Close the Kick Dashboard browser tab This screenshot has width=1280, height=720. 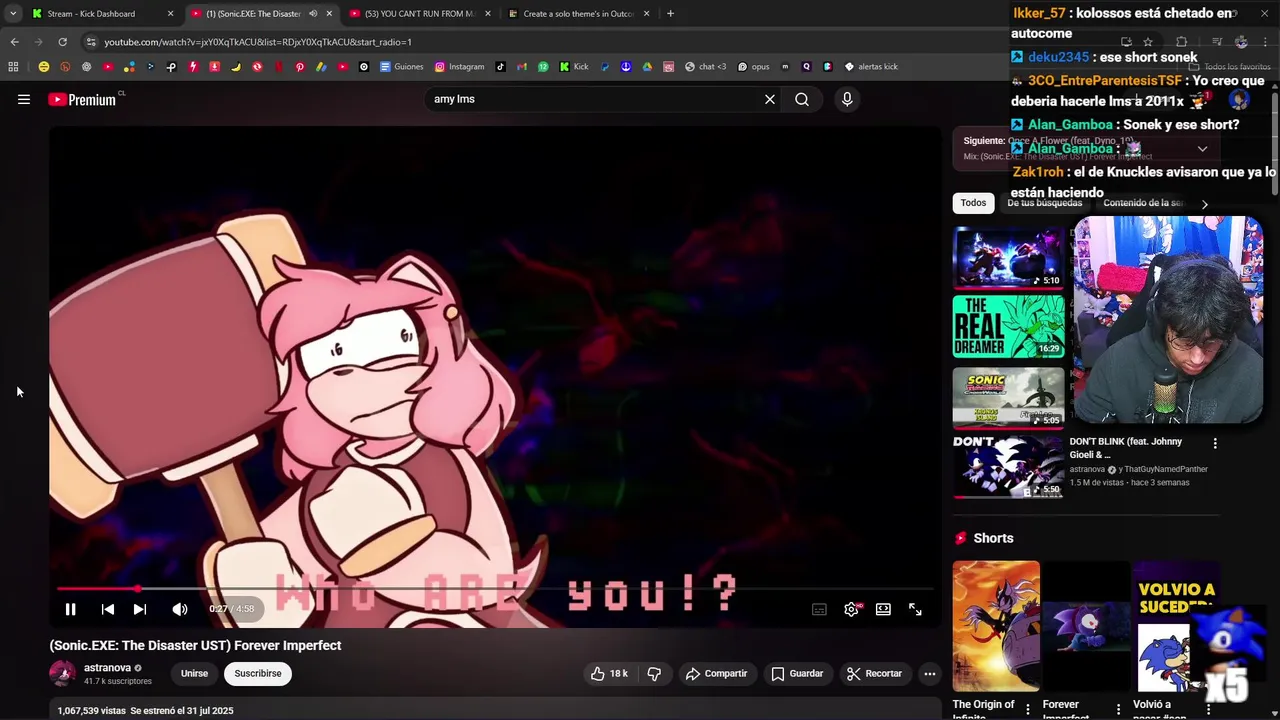170,14
